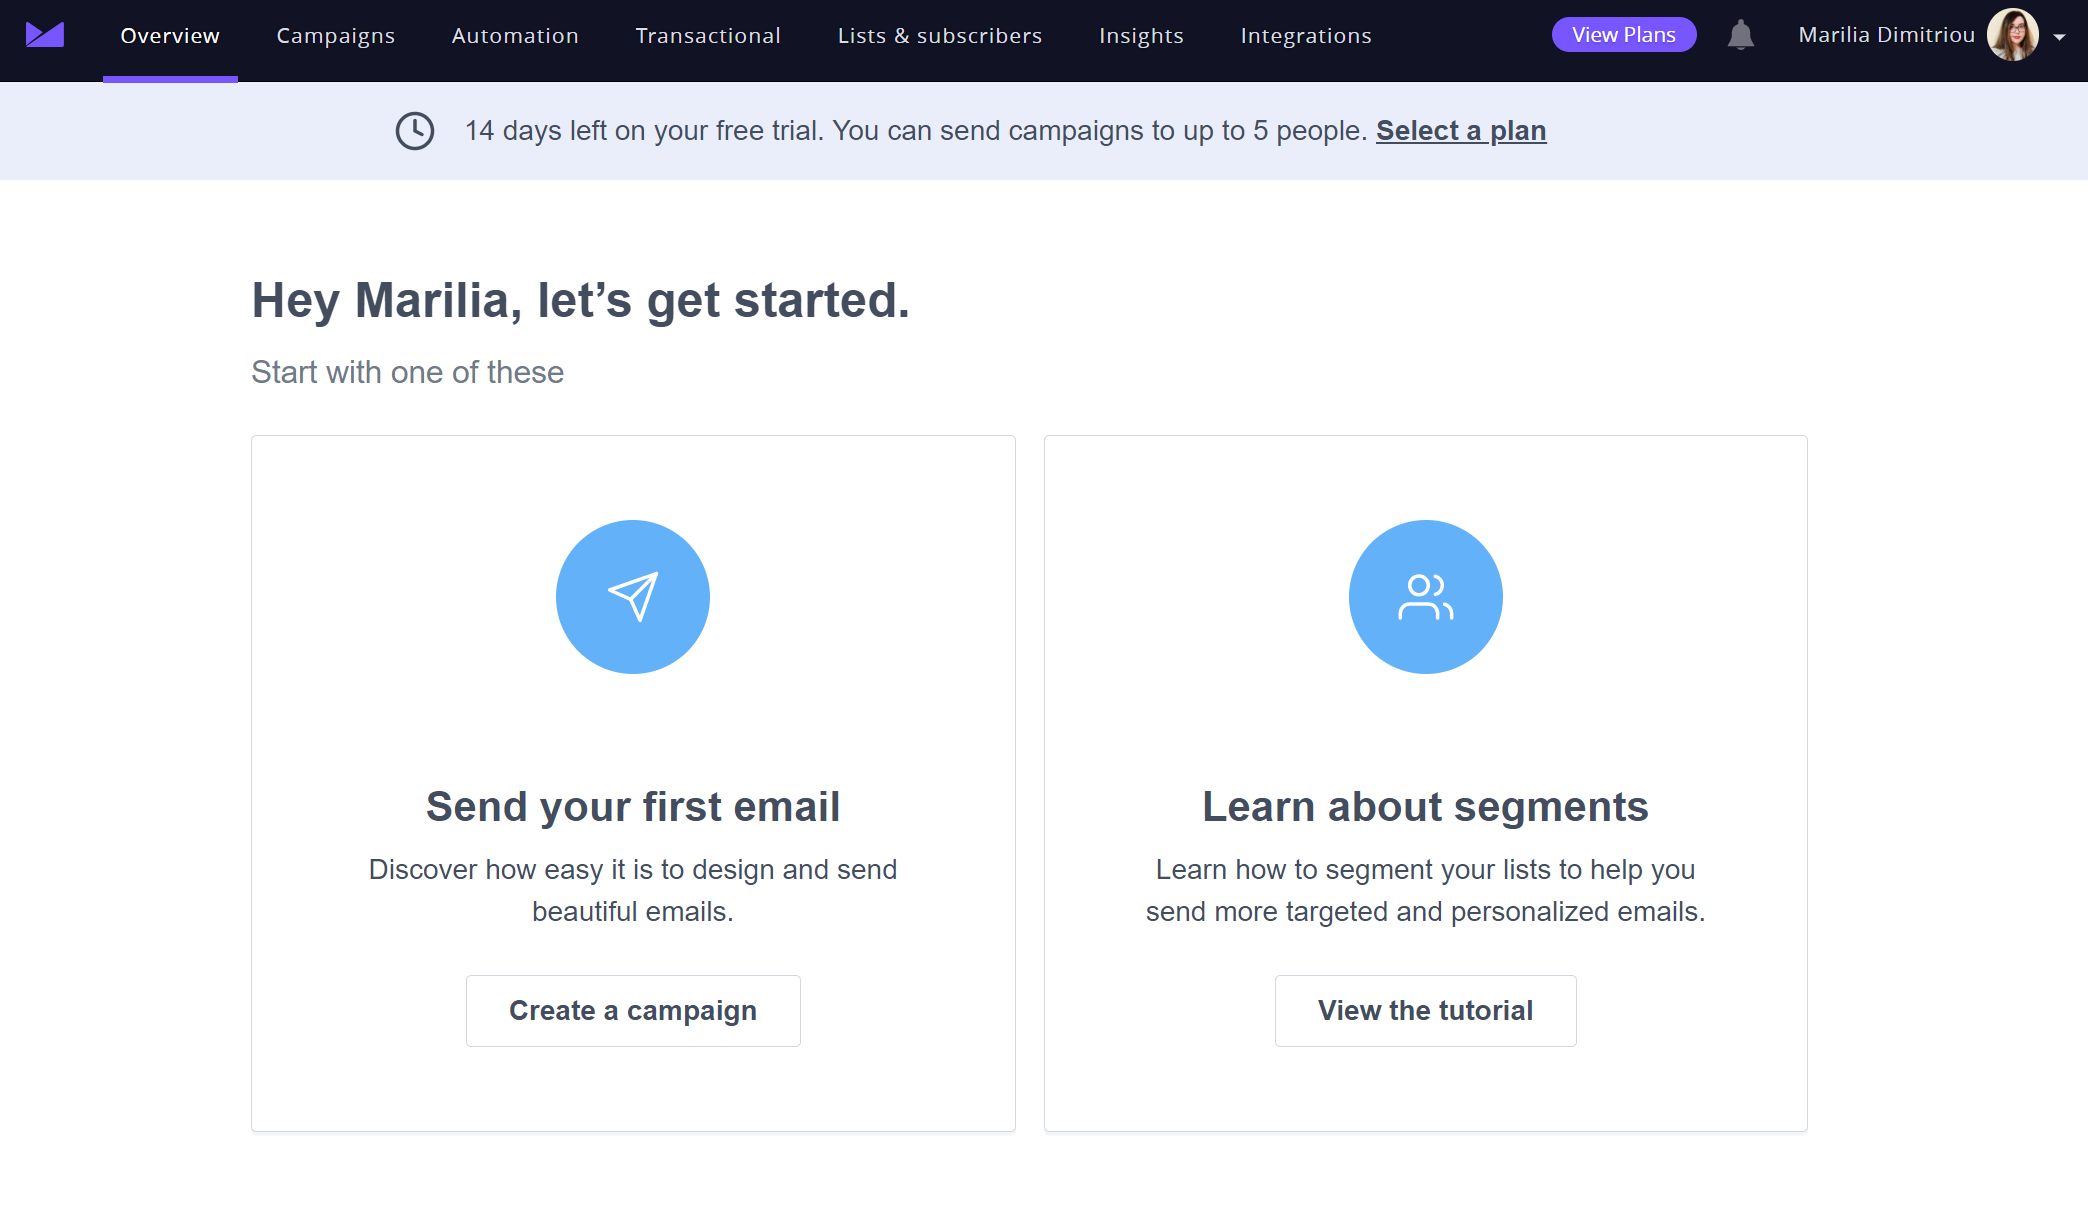Click the Overview tab to reload
The width and height of the screenshot is (2088, 1214).
pos(169,35)
